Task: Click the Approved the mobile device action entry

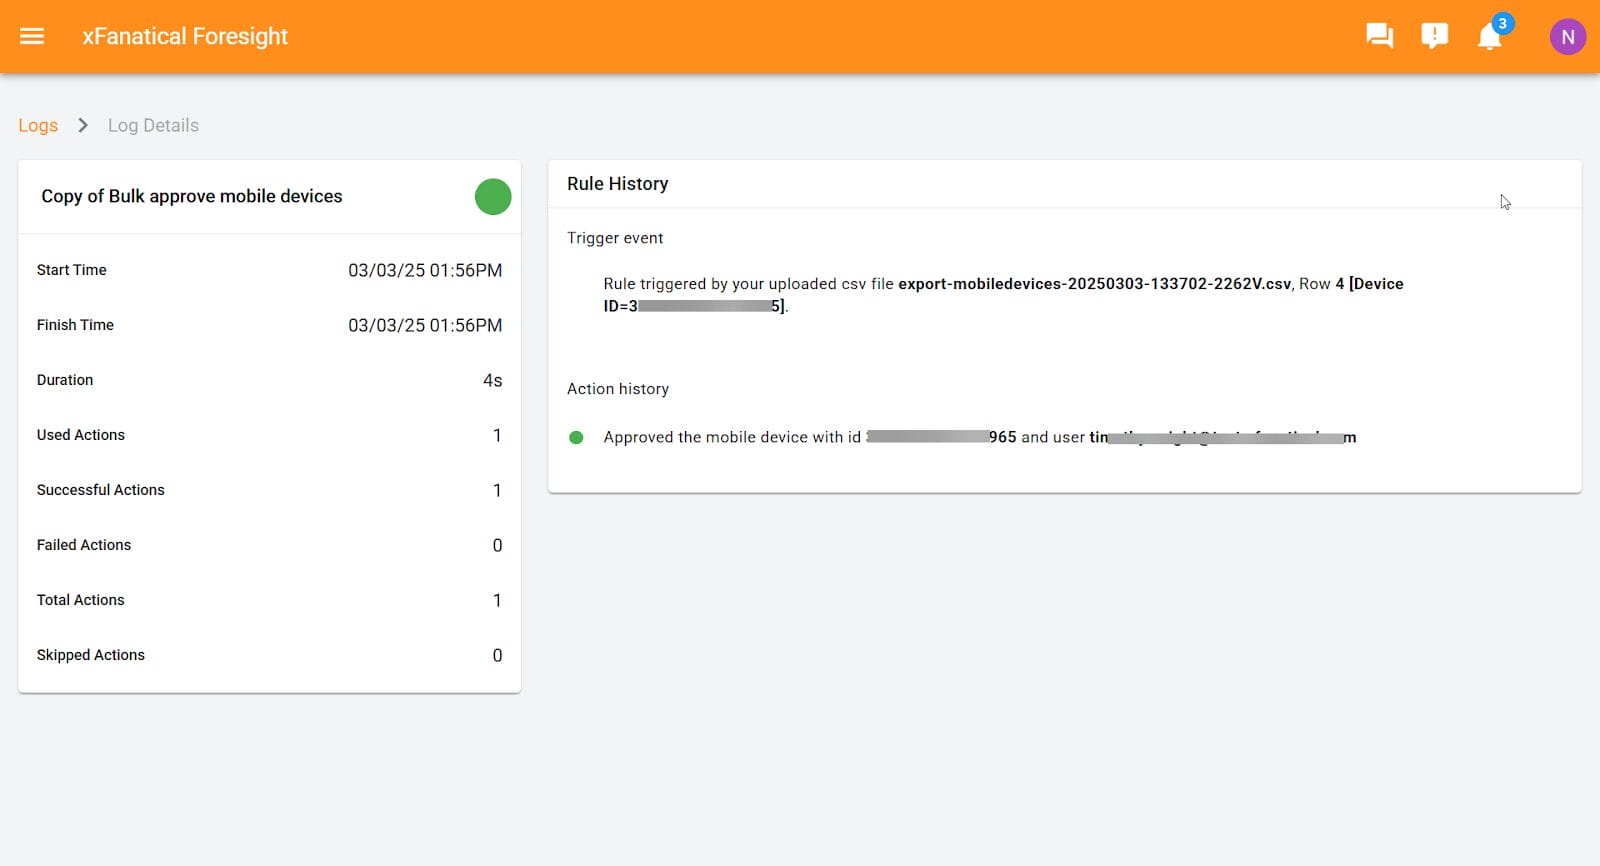Action: point(980,437)
